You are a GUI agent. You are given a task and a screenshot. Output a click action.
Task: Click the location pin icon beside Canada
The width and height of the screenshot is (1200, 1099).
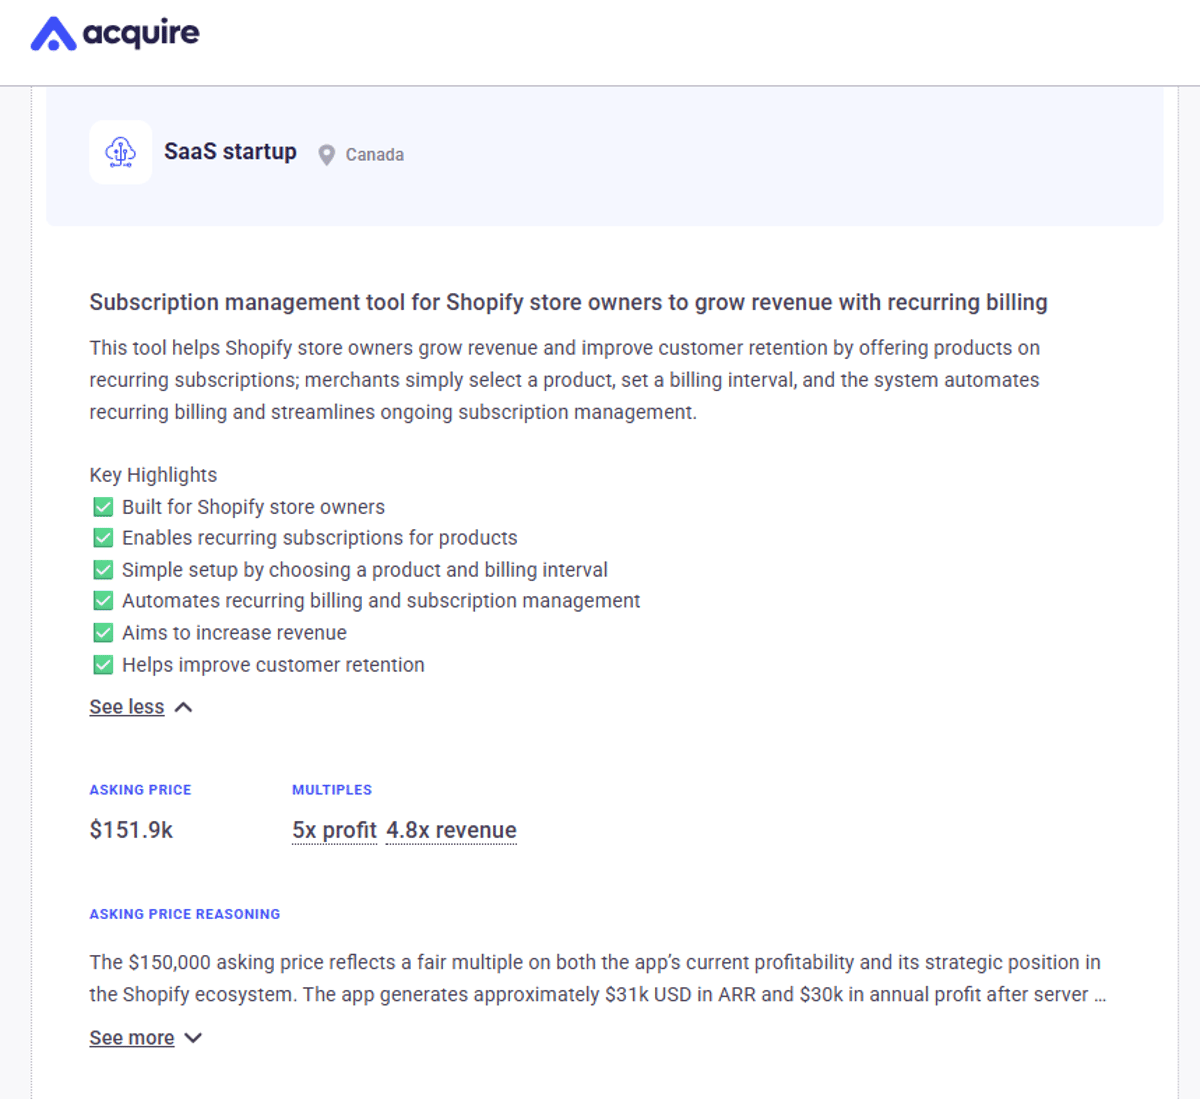(x=325, y=154)
